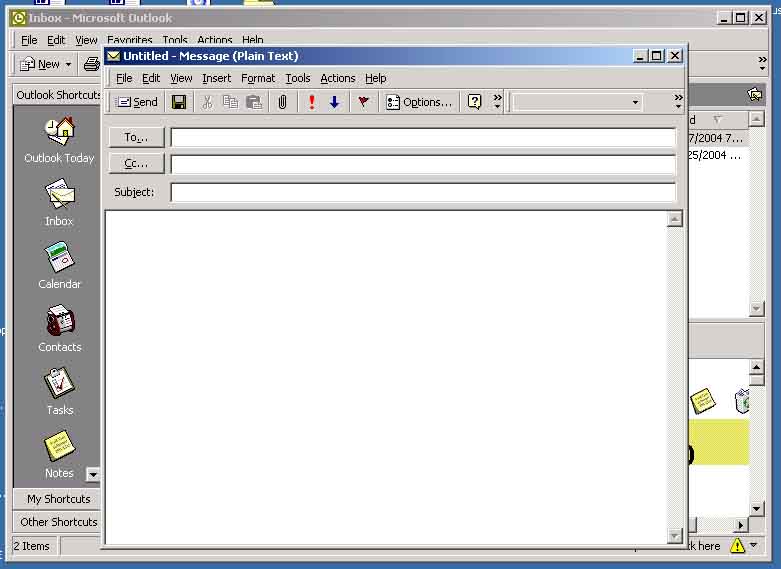Save the message using floppy disk icon
The height and width of the screenshot is (569, 781).
tap(179, 102)
